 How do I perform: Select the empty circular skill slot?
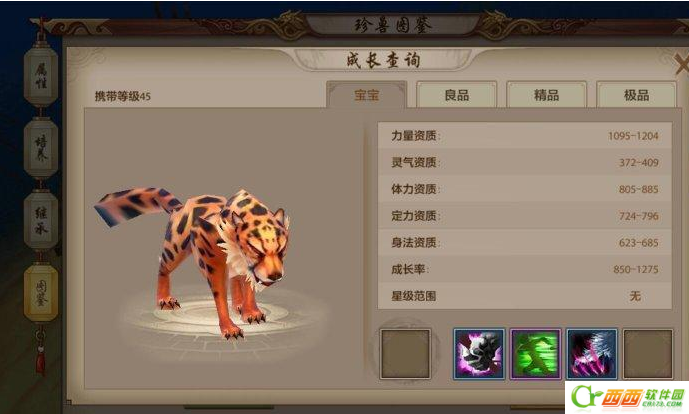[405, 354]
